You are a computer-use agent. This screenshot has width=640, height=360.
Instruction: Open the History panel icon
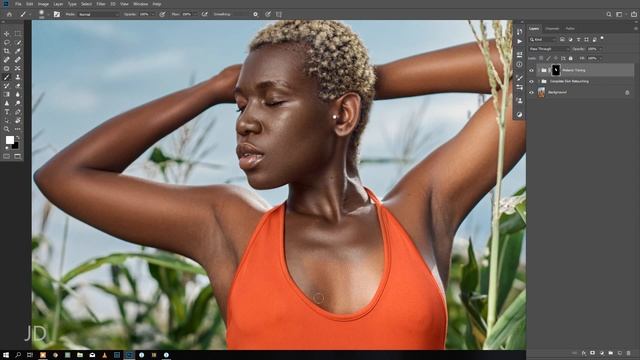519,31
